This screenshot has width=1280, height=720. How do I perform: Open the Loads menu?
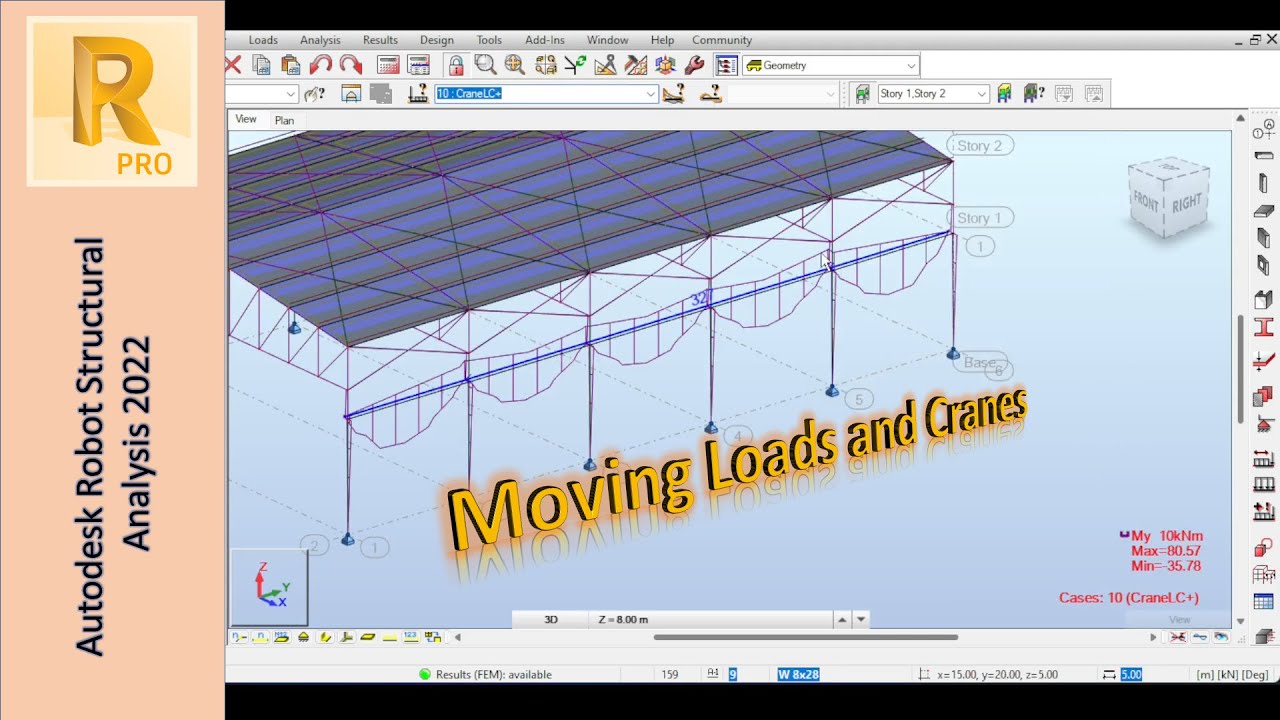263,40
